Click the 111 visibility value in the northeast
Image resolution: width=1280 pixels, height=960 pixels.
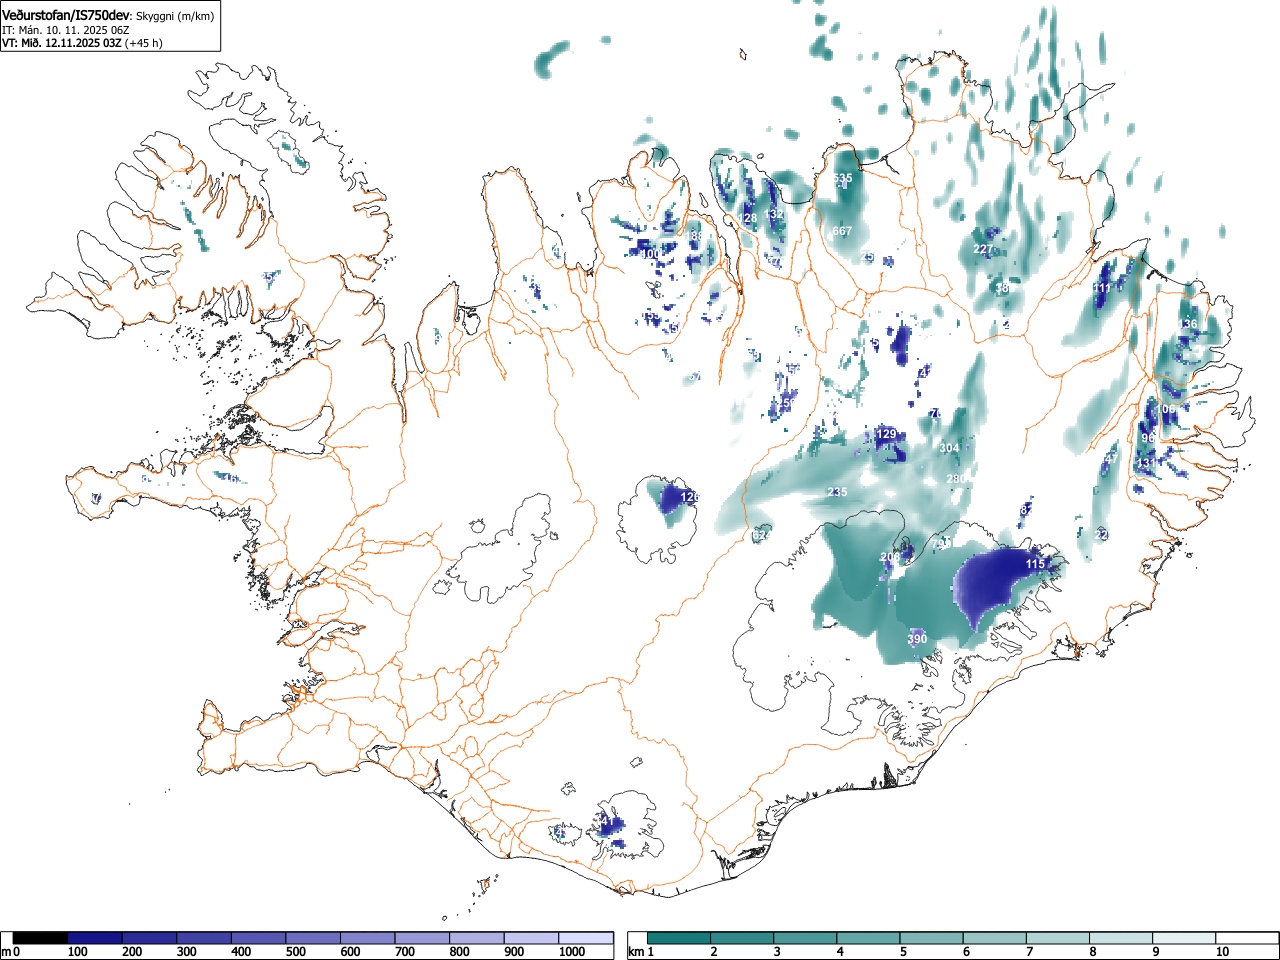1102,288
